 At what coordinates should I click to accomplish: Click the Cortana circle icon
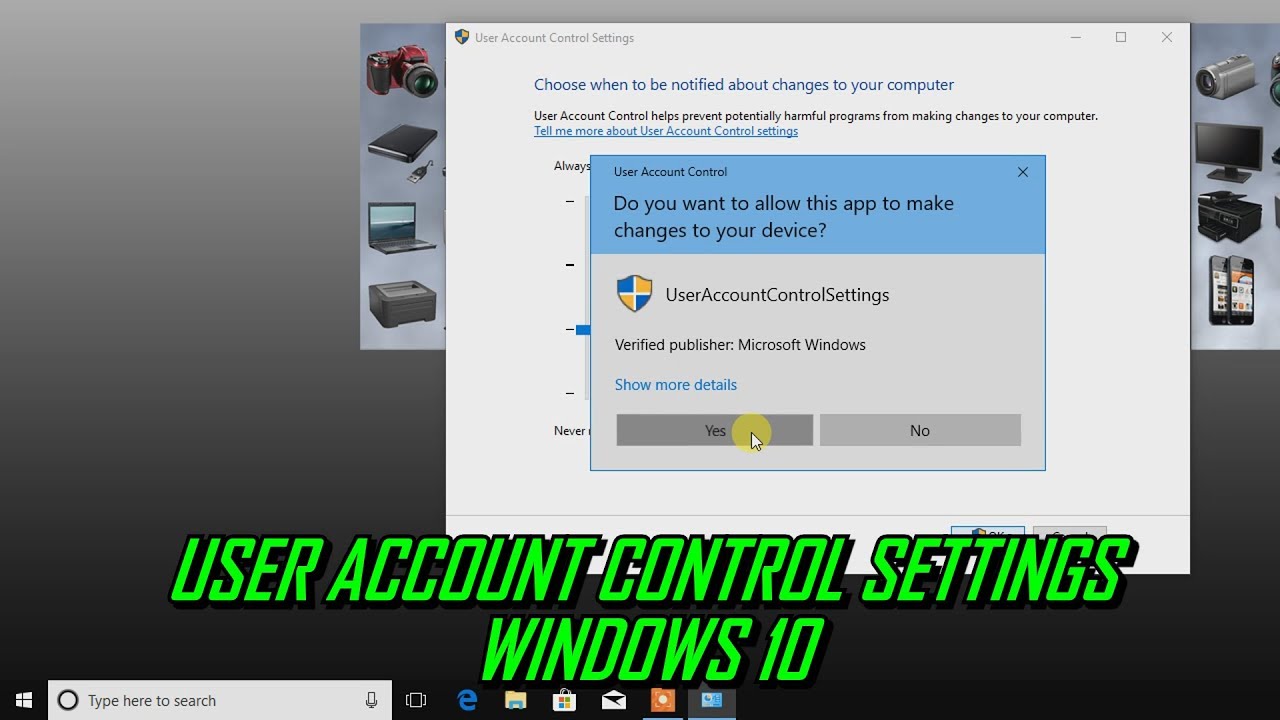[x=68, y=700]
